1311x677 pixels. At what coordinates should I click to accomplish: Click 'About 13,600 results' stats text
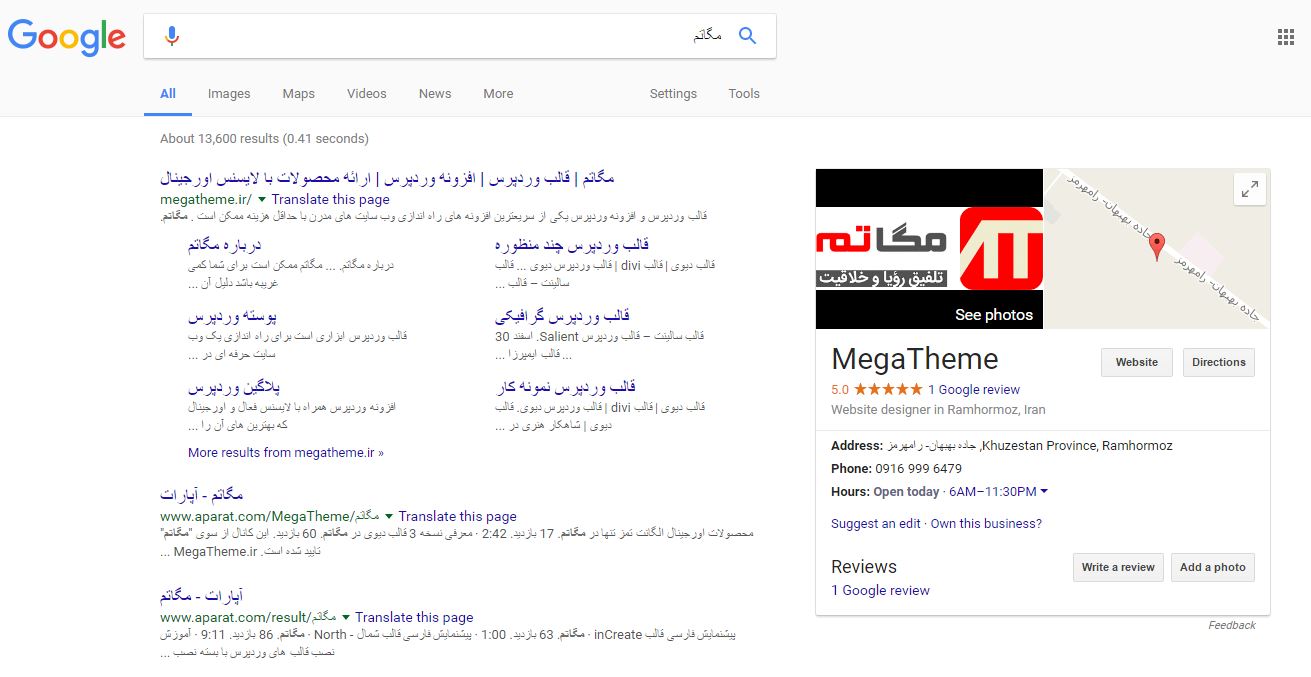point(264,139)
